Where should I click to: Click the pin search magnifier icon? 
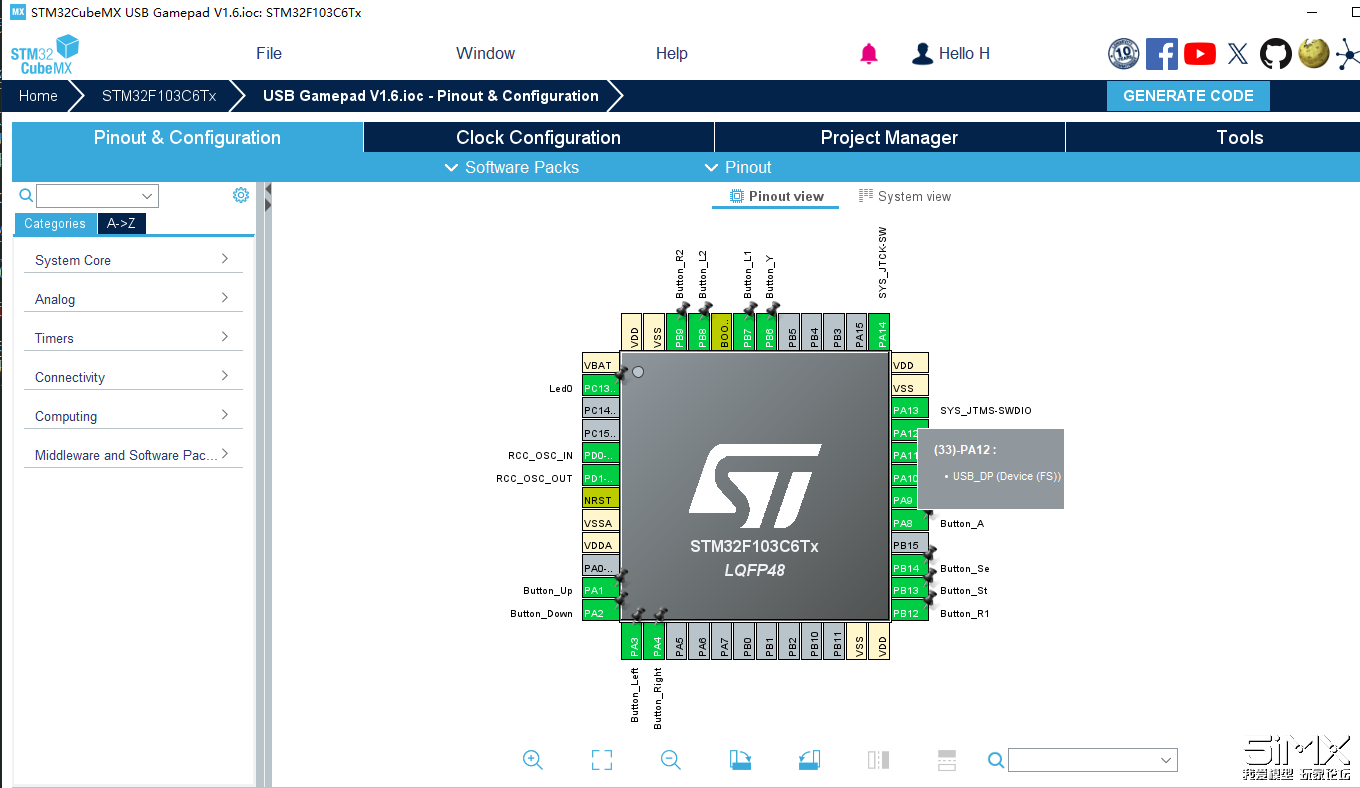(x=996, y=760)
